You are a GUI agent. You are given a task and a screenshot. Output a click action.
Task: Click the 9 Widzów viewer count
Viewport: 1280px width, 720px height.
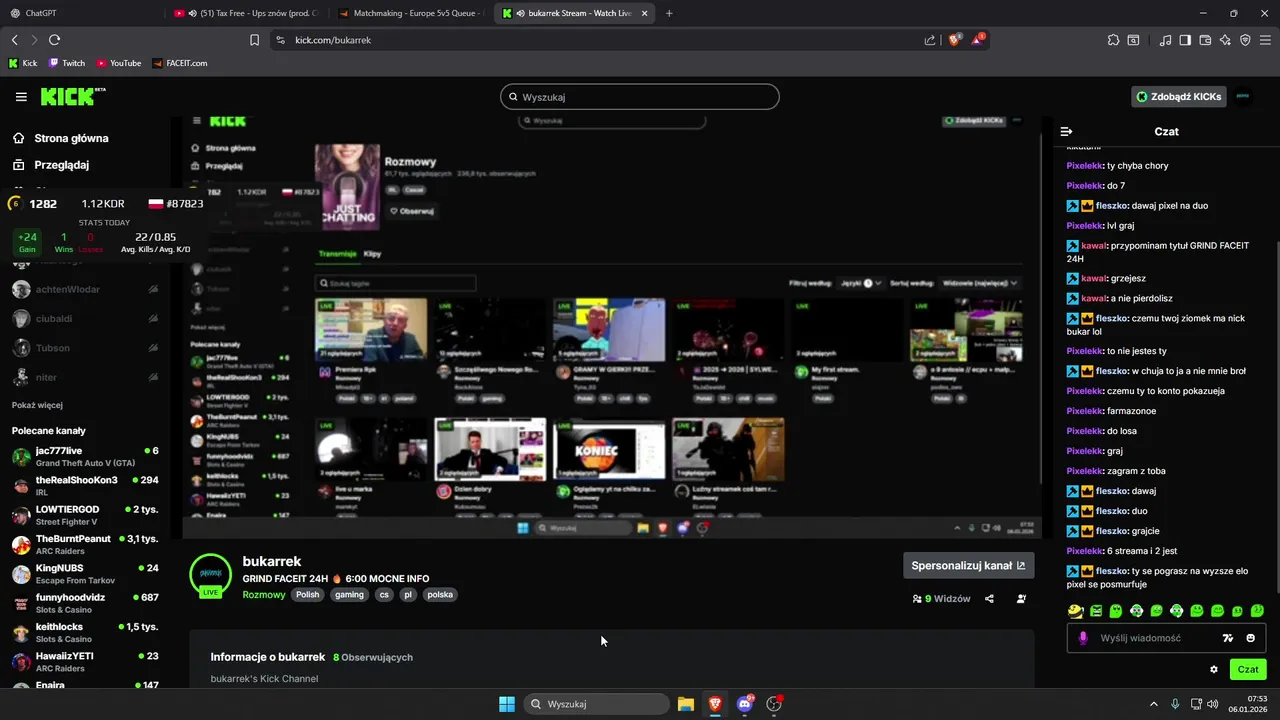[942, 599]
